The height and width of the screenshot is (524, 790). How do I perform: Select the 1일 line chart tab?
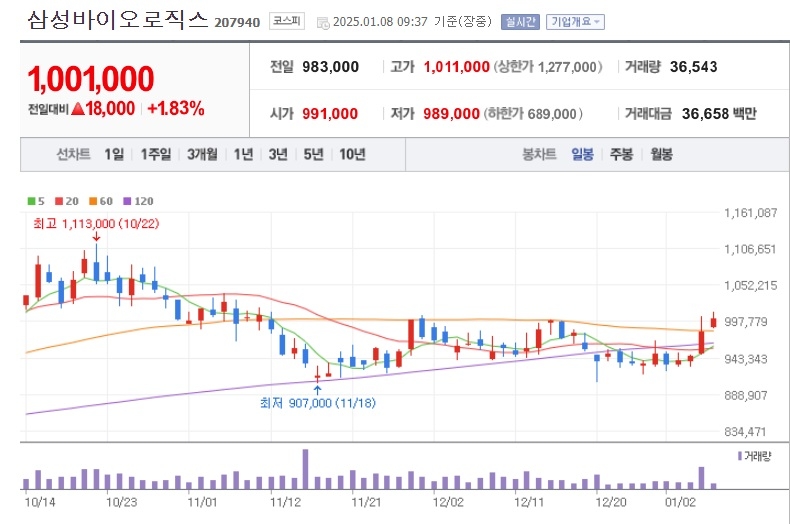pos(114,154)
